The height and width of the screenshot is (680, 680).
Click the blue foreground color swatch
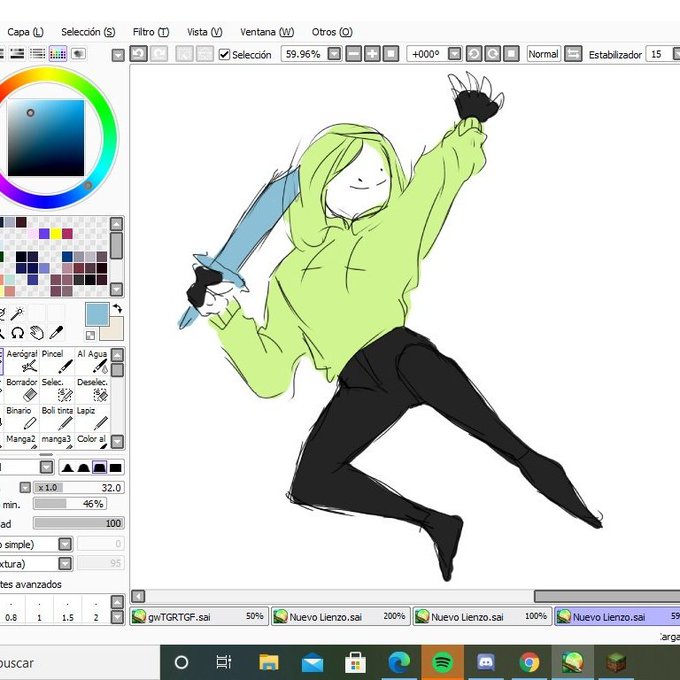click(x=96, y=314)
